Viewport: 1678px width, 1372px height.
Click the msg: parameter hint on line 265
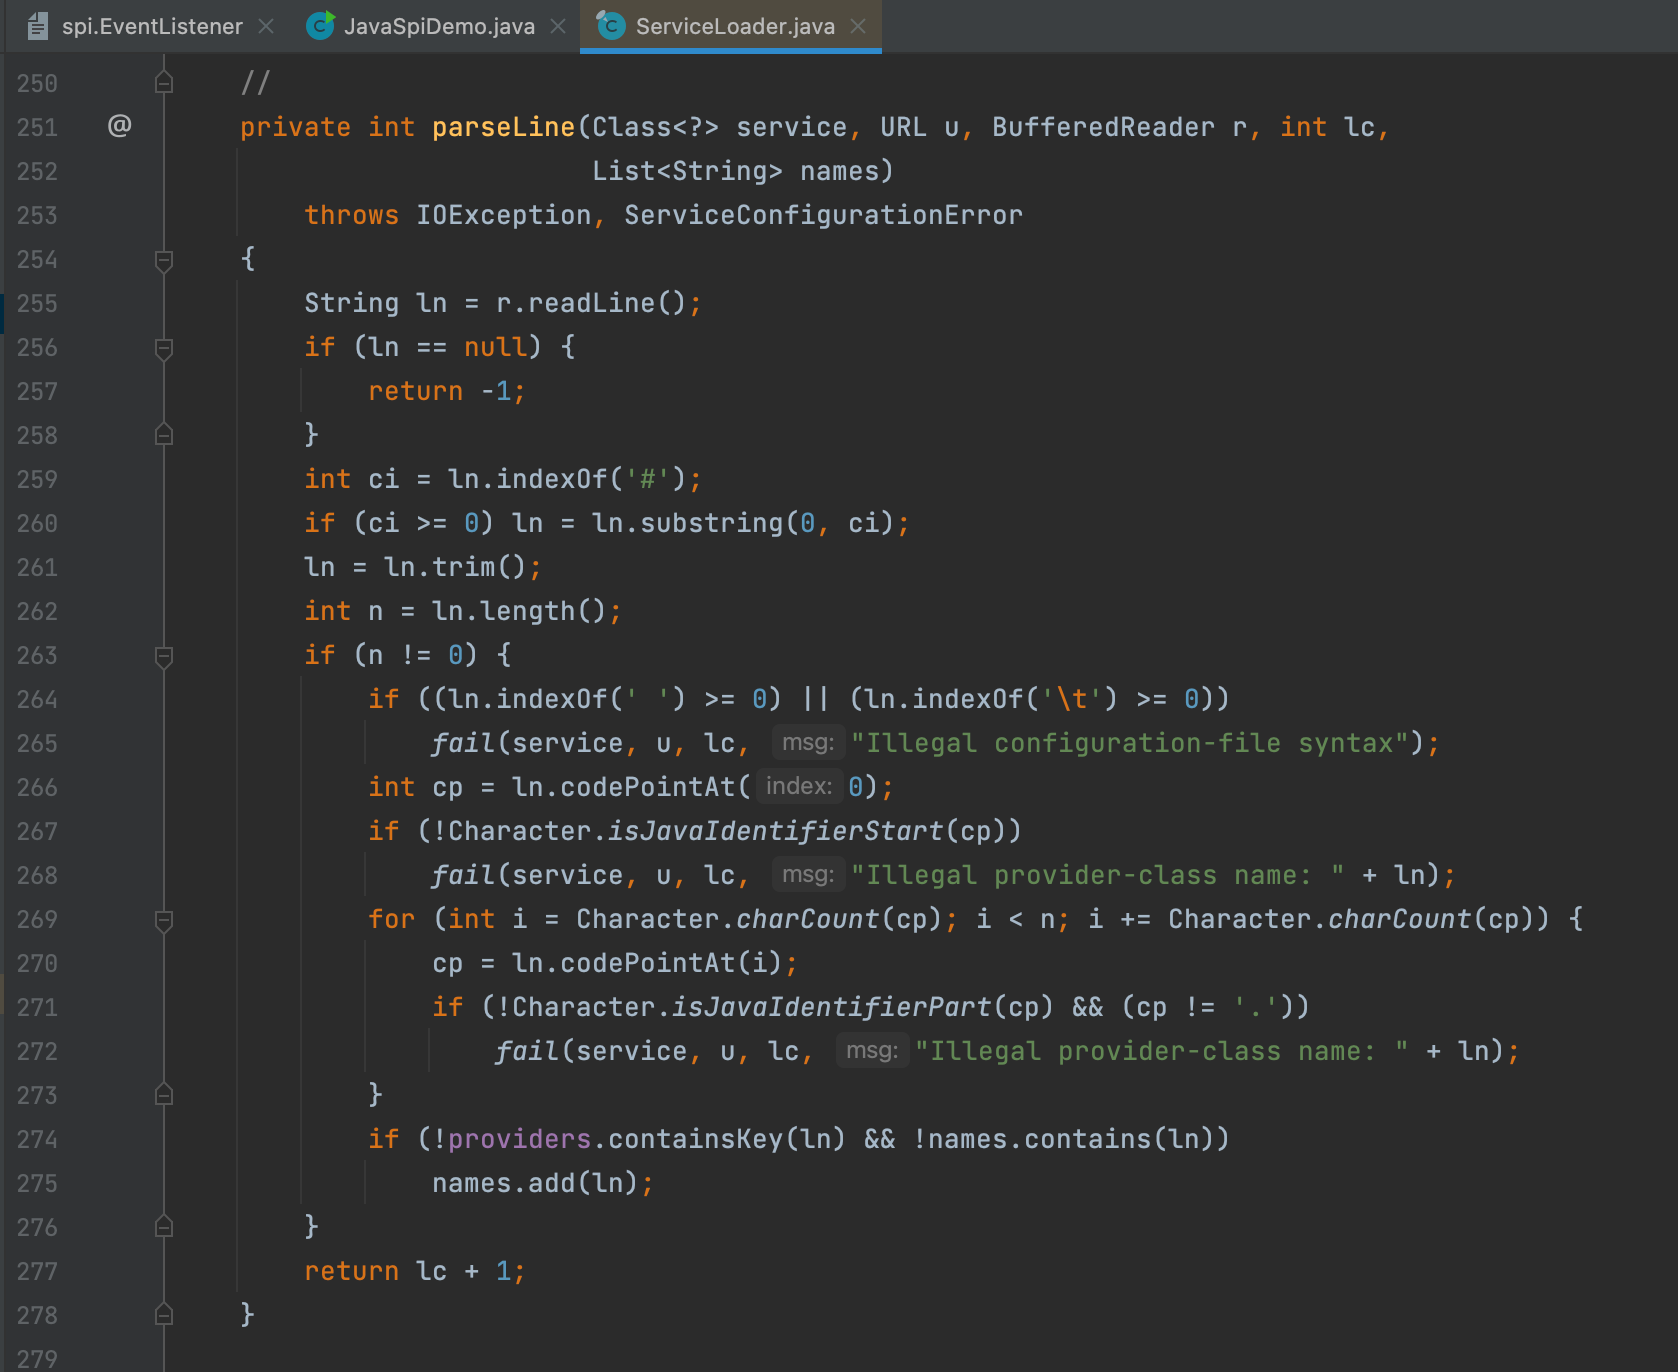coord(807,743)
